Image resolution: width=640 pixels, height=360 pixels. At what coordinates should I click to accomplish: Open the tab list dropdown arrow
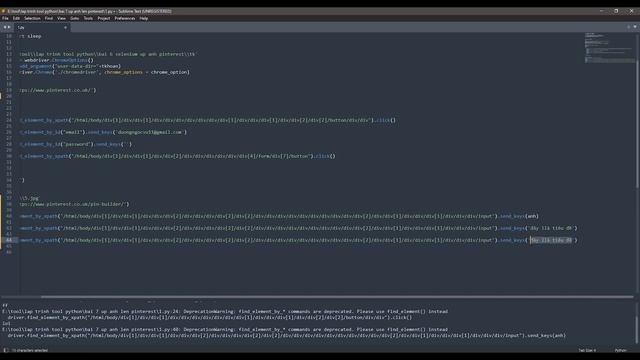pos(635,27)
